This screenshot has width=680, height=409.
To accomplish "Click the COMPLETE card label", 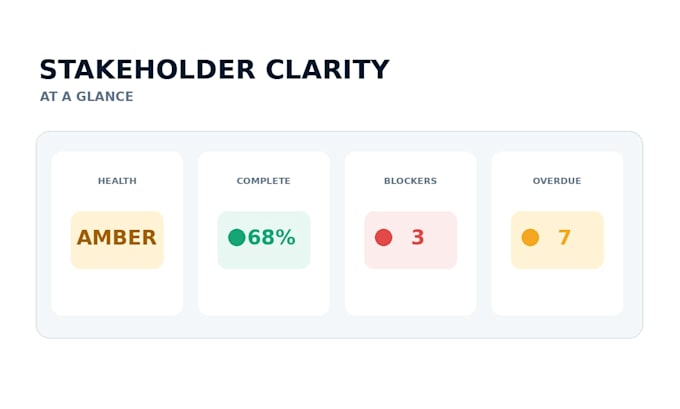I will point(264,181).
